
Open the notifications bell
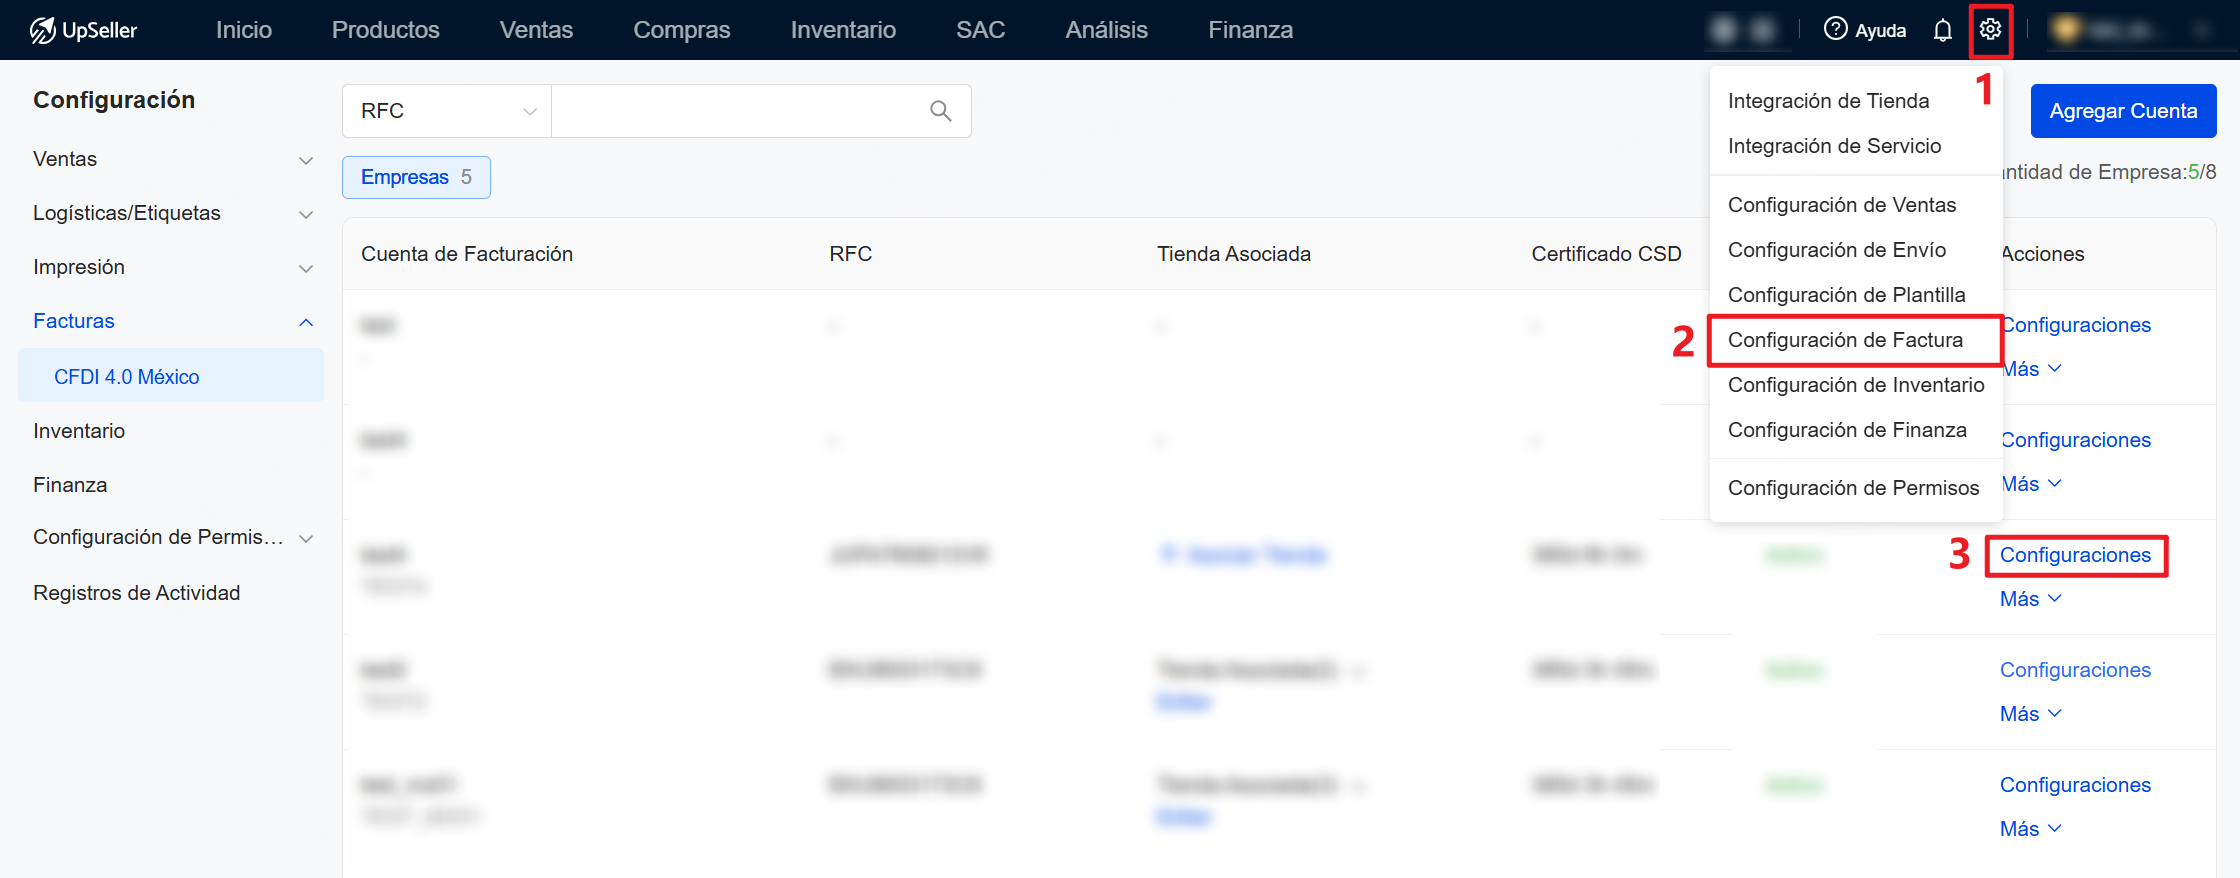coord(1942,30)
